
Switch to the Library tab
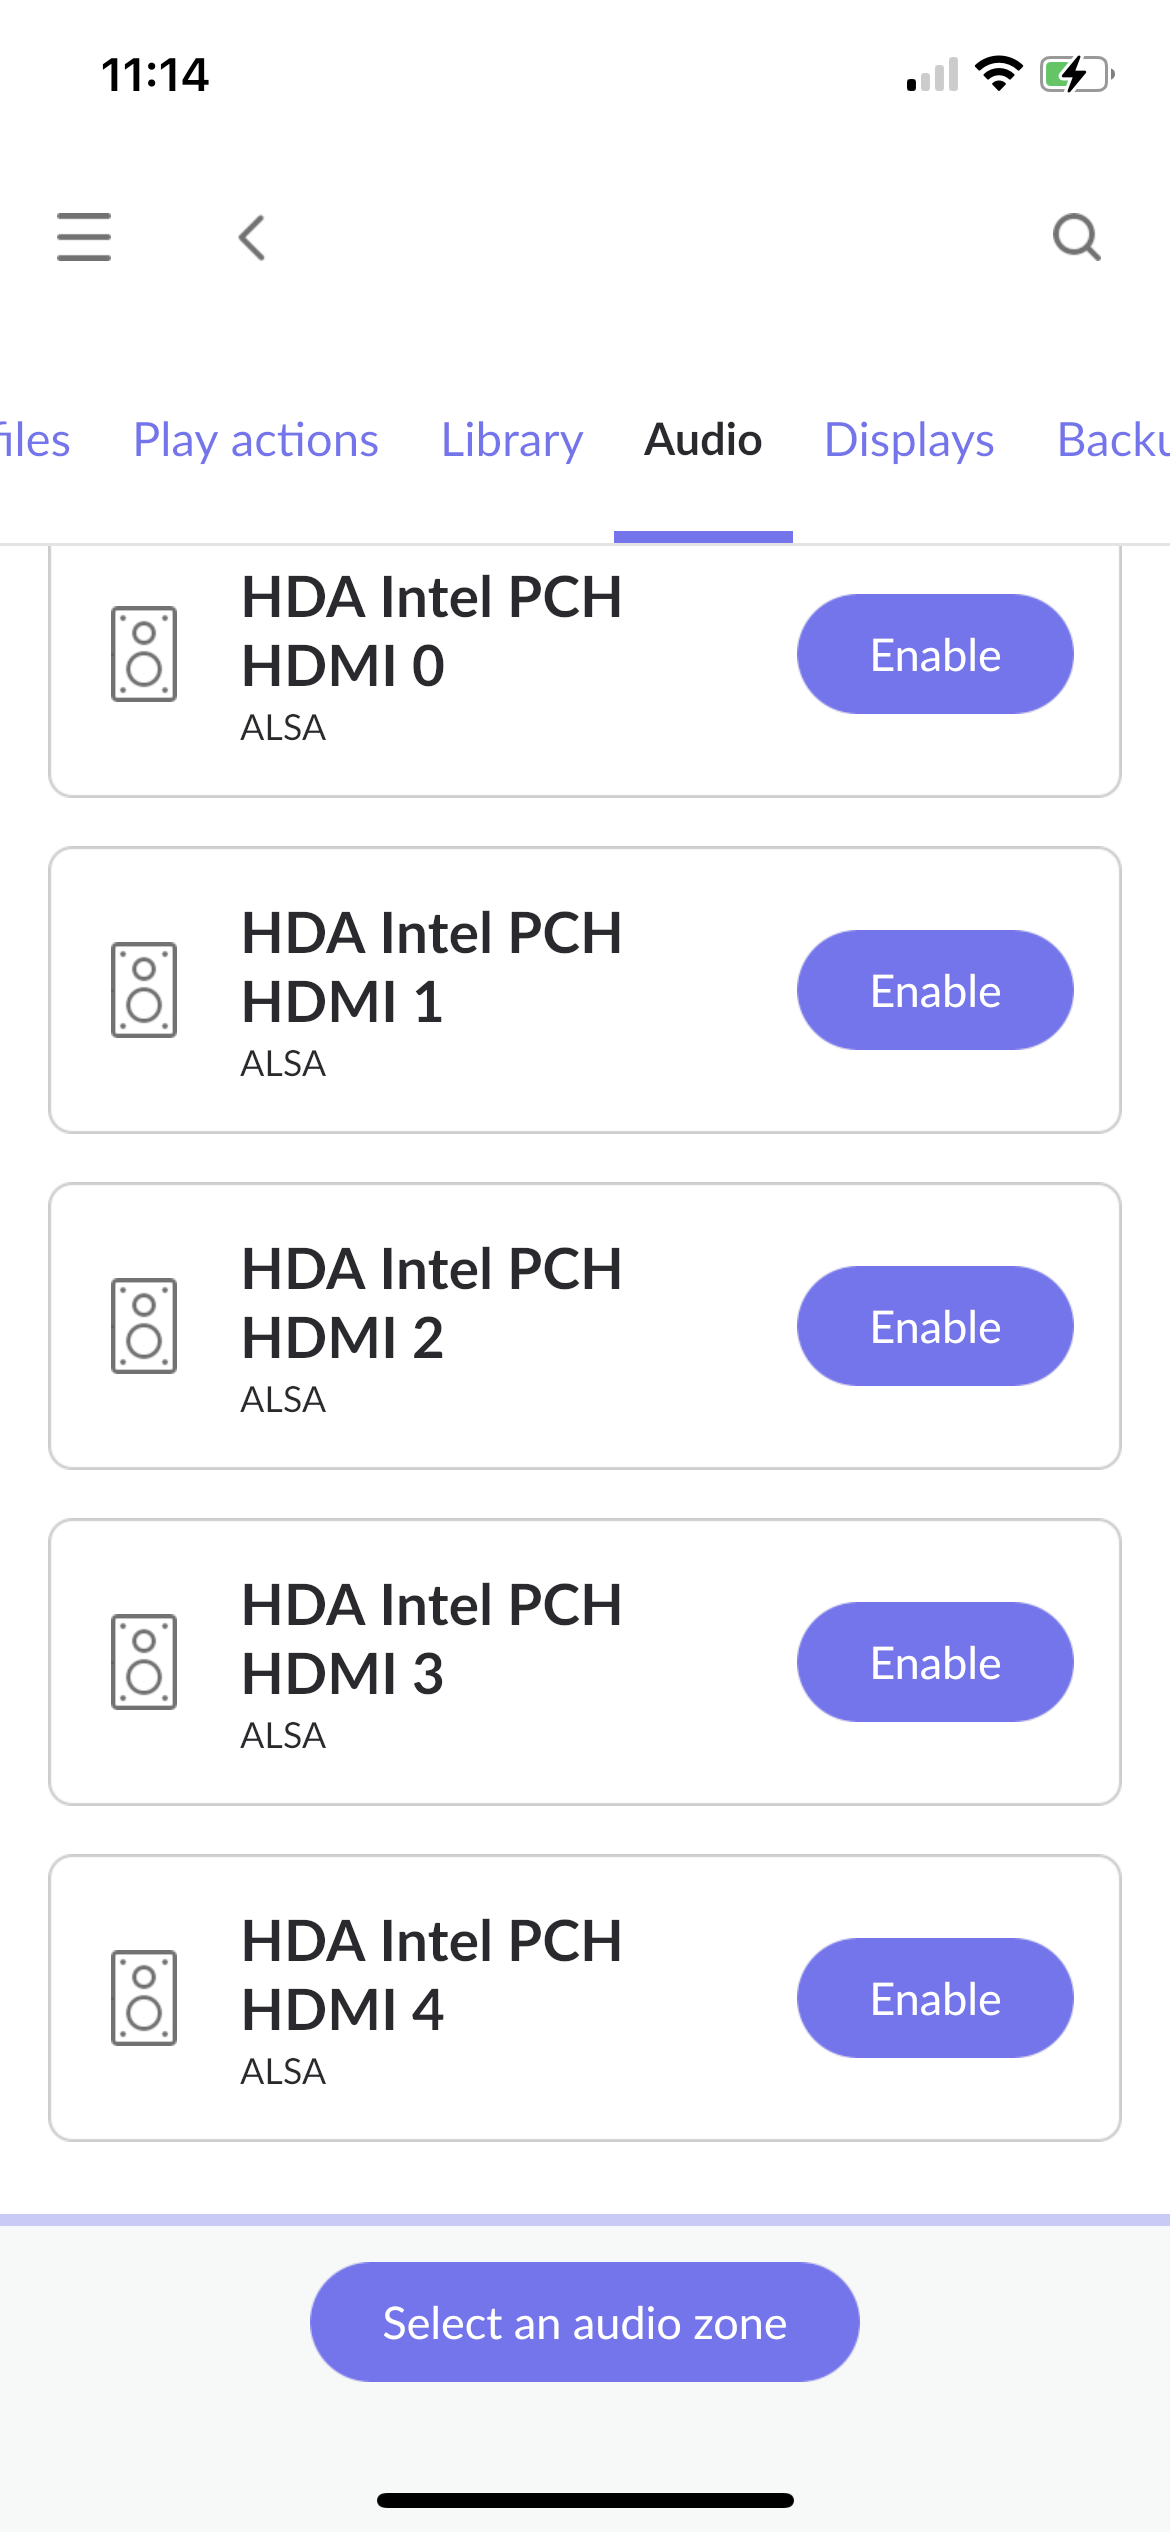(512, 440)
